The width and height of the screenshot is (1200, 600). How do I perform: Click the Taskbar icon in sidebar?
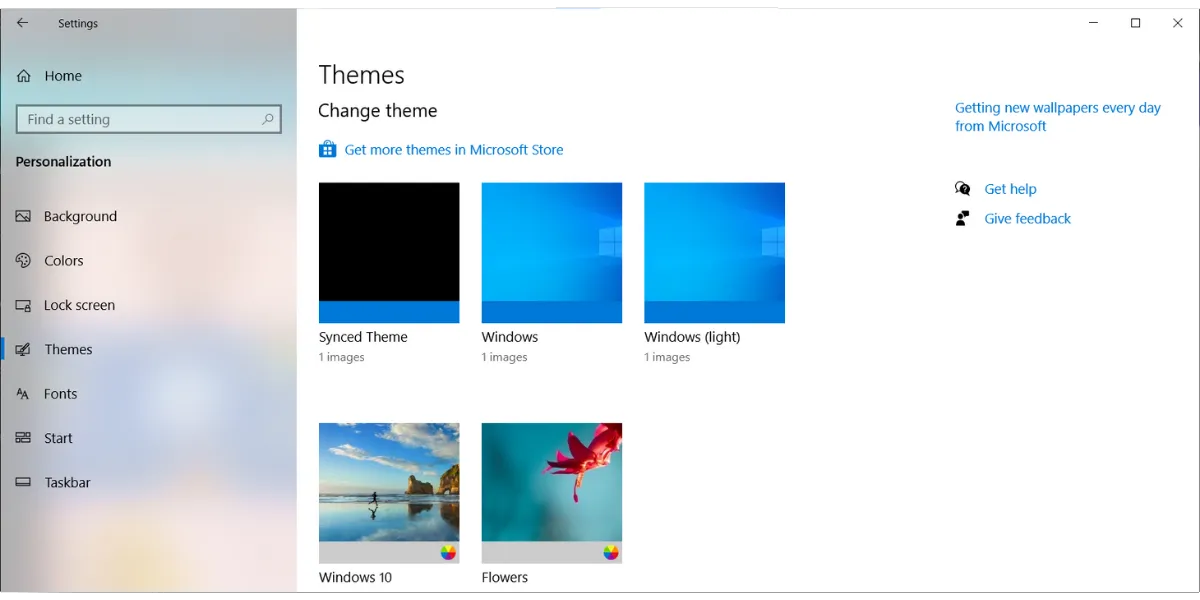[23, 482]
